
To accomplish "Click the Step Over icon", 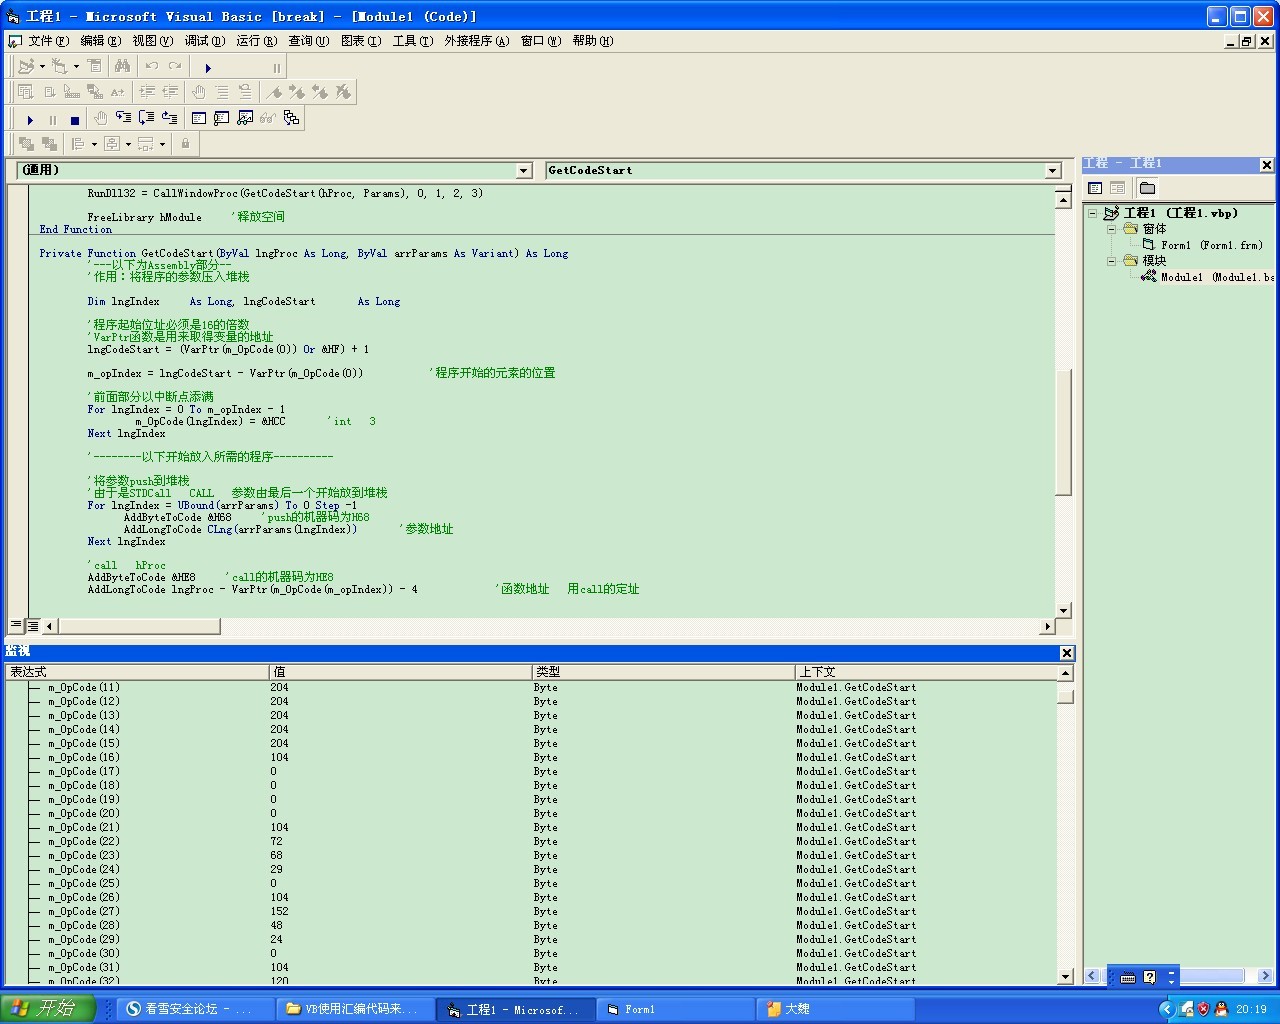I will (146, 118).
